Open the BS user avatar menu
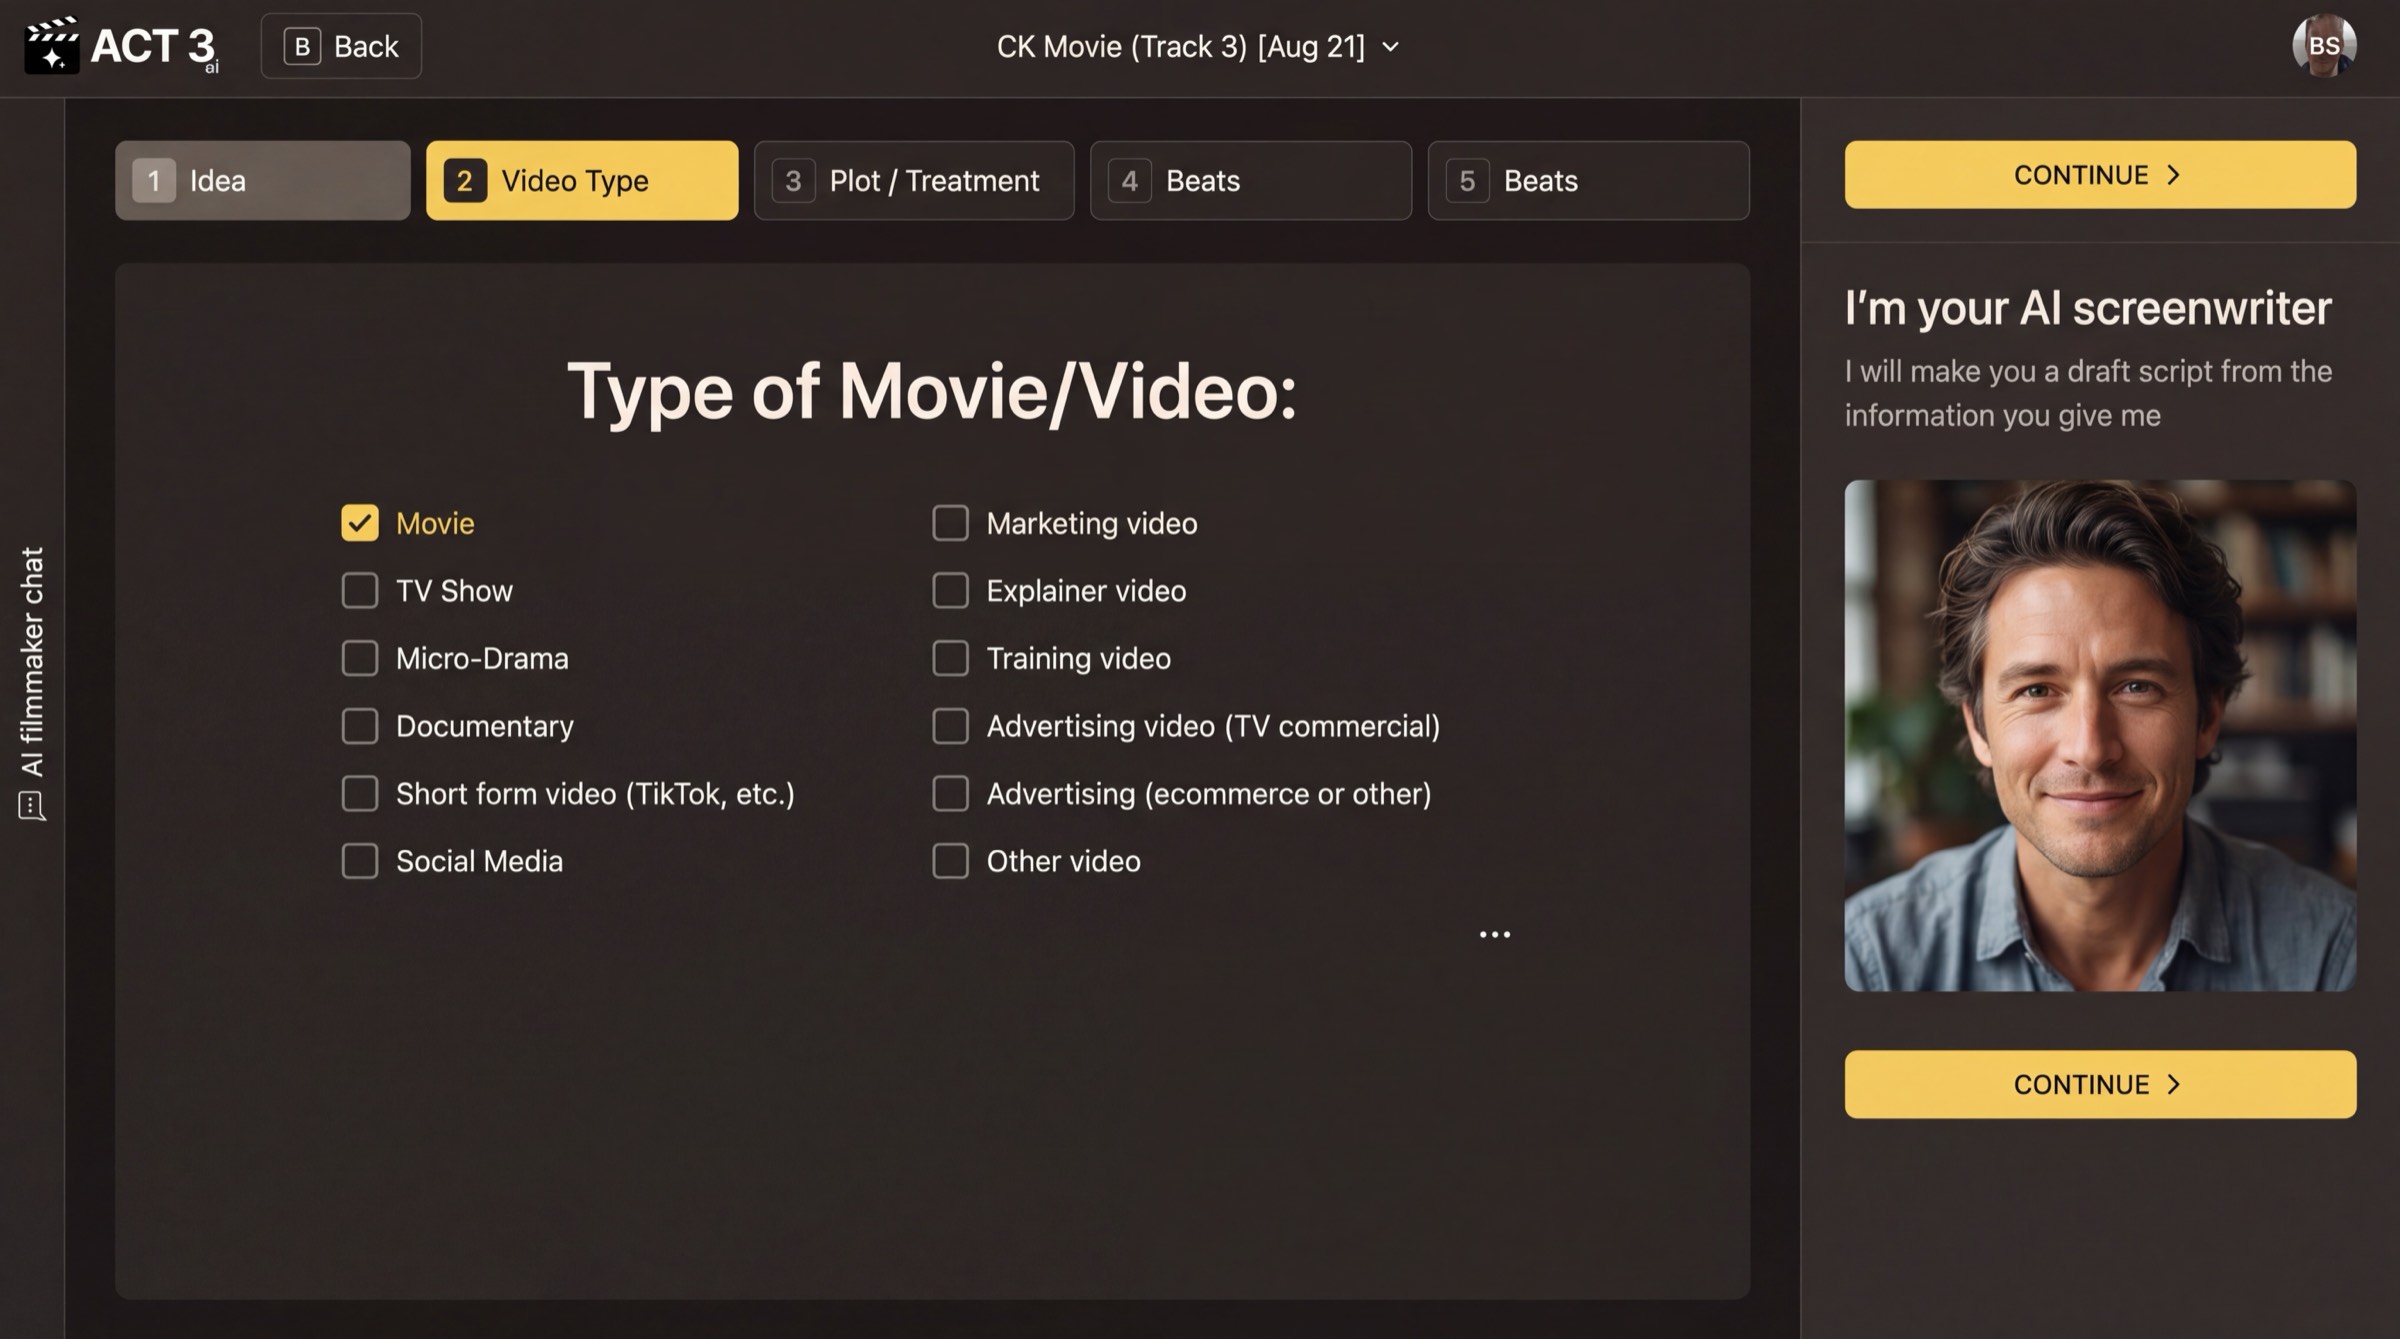This screenshot has width=2400, height=1339. click(x=2323, y=45)
